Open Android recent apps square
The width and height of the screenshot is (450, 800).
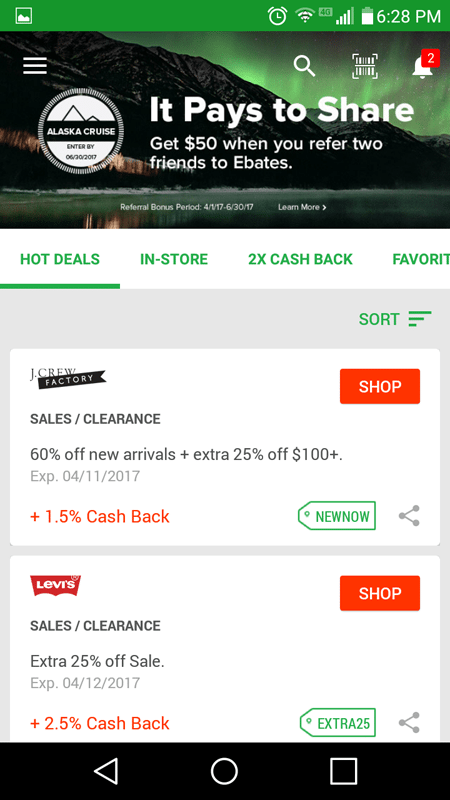tap(343, 770)
